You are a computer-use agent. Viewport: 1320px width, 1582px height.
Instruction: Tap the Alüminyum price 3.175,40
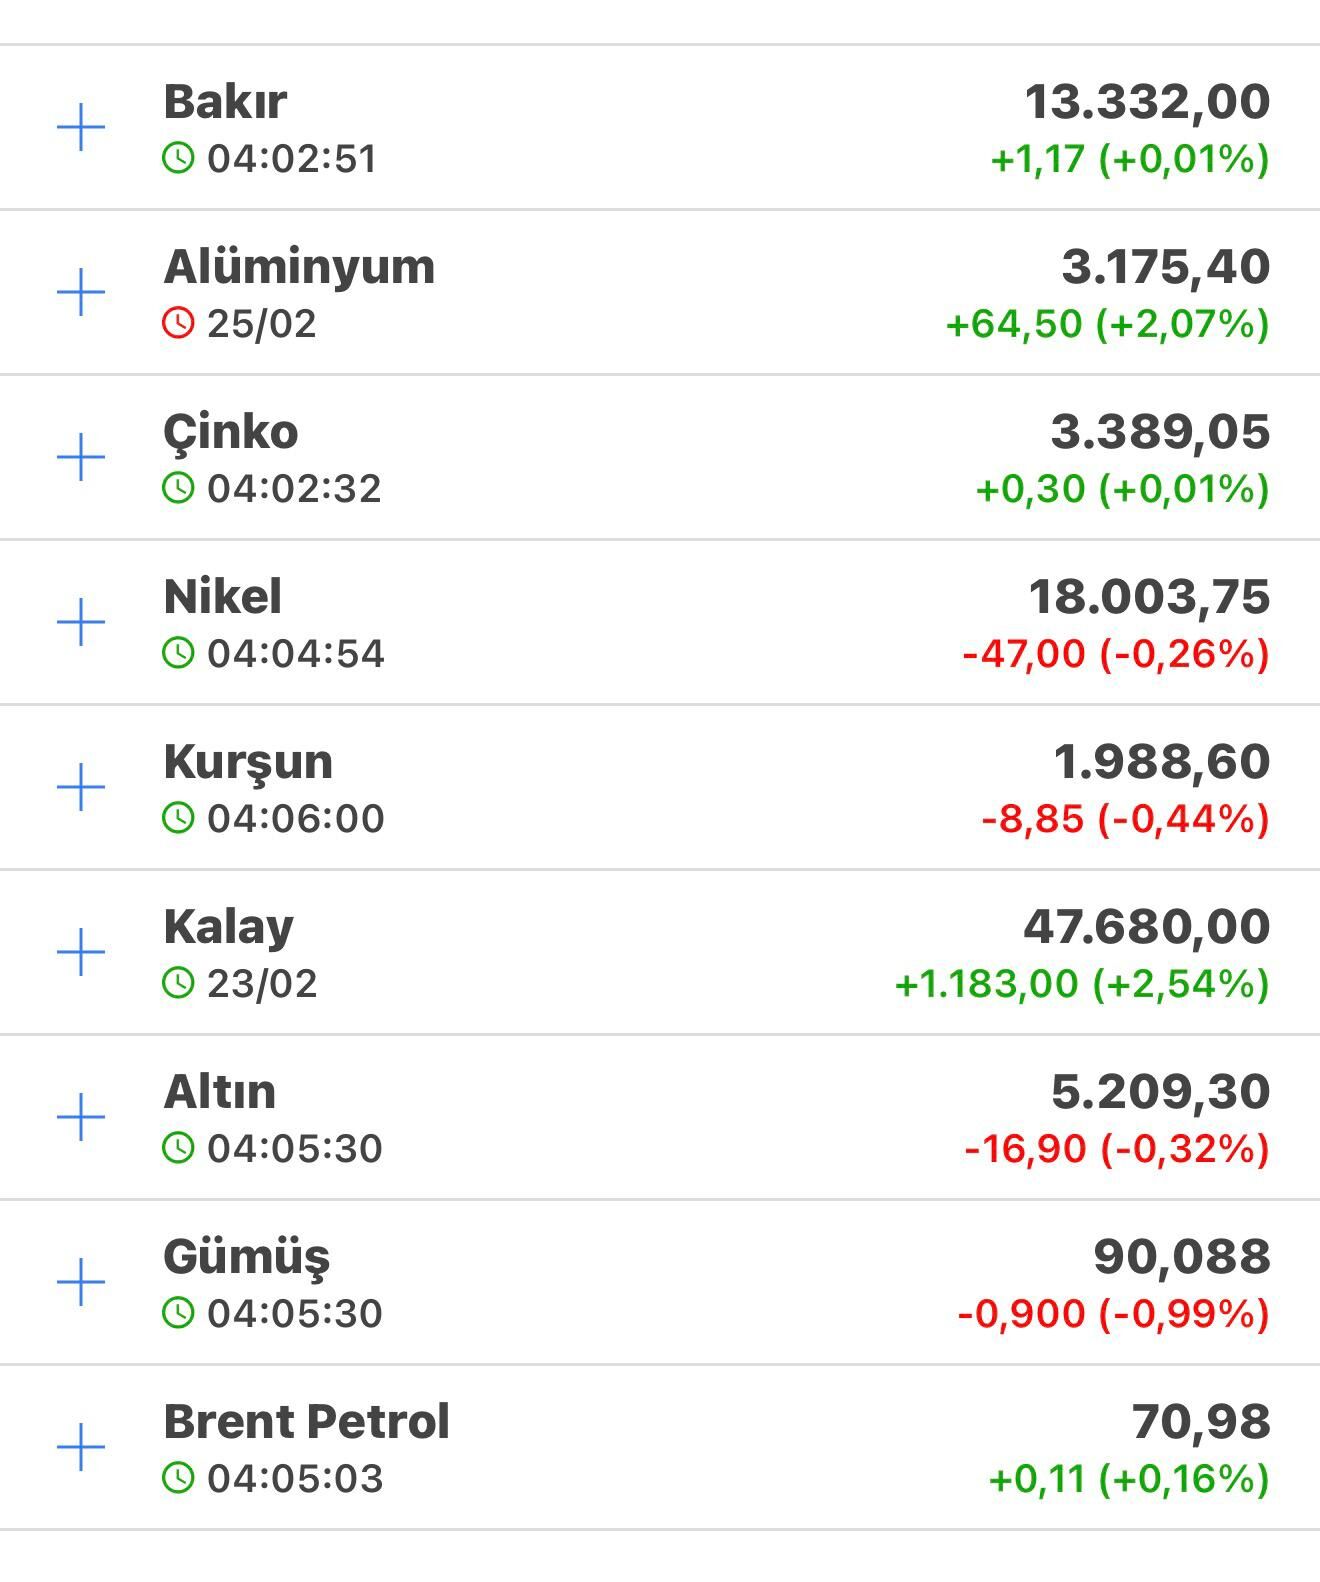1165,267
